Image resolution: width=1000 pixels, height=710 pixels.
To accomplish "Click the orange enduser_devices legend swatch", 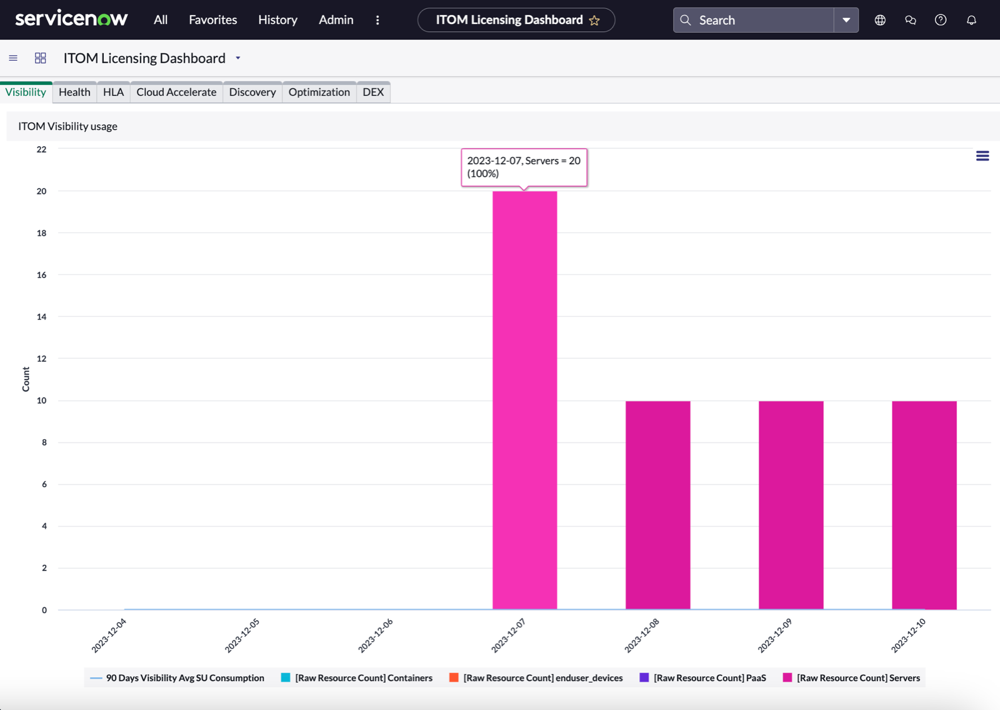I will [x=454, y=677].
